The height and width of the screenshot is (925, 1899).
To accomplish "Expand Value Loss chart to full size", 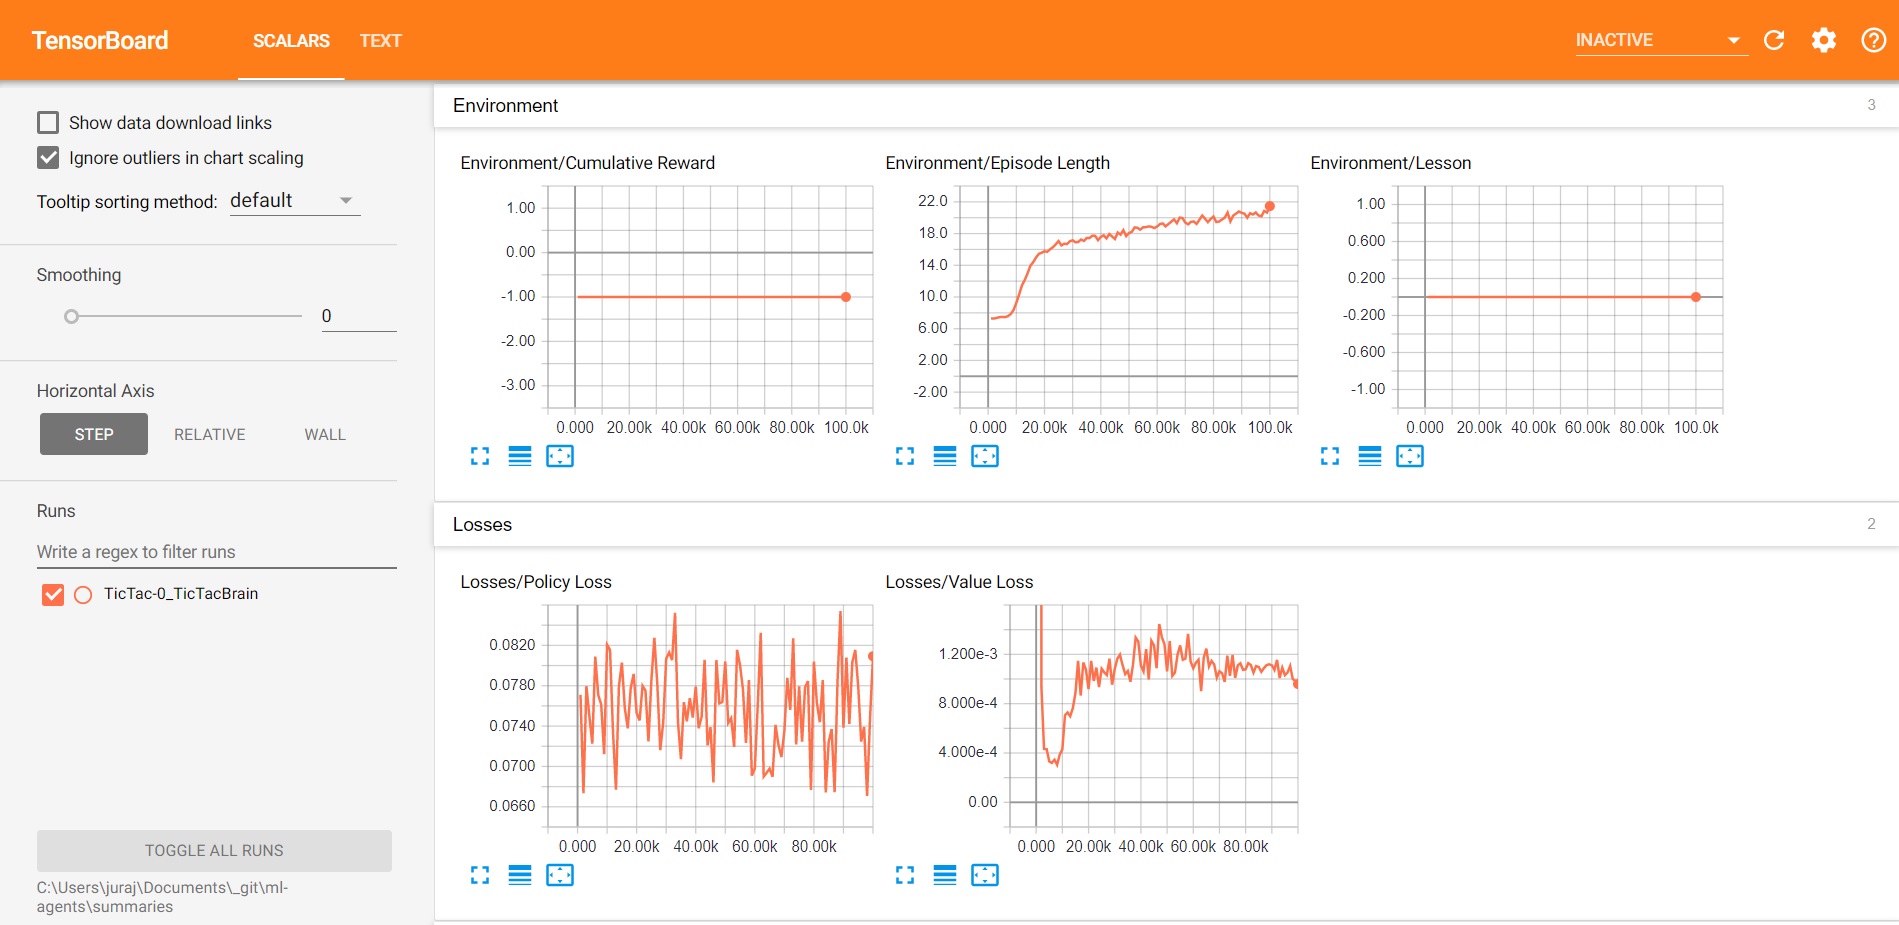I will click(905, 875).
